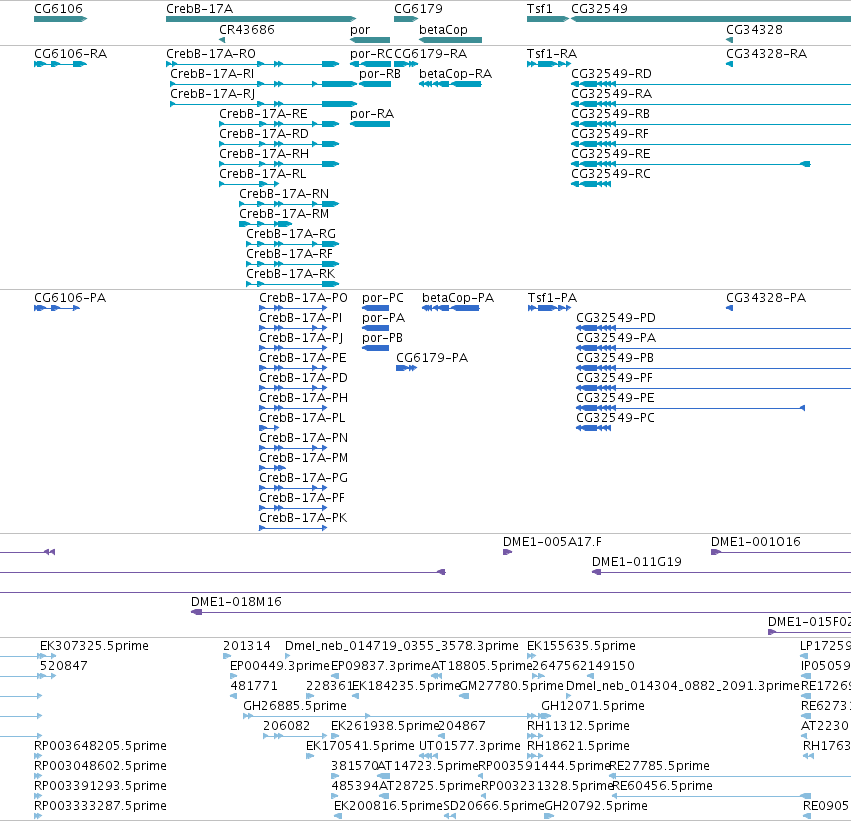Image resolution: width=851 pixels, height=821 pixels.
Task: Select protein CrebB-17A-PL
Action: pyautogui.click(x=269, y=428)
